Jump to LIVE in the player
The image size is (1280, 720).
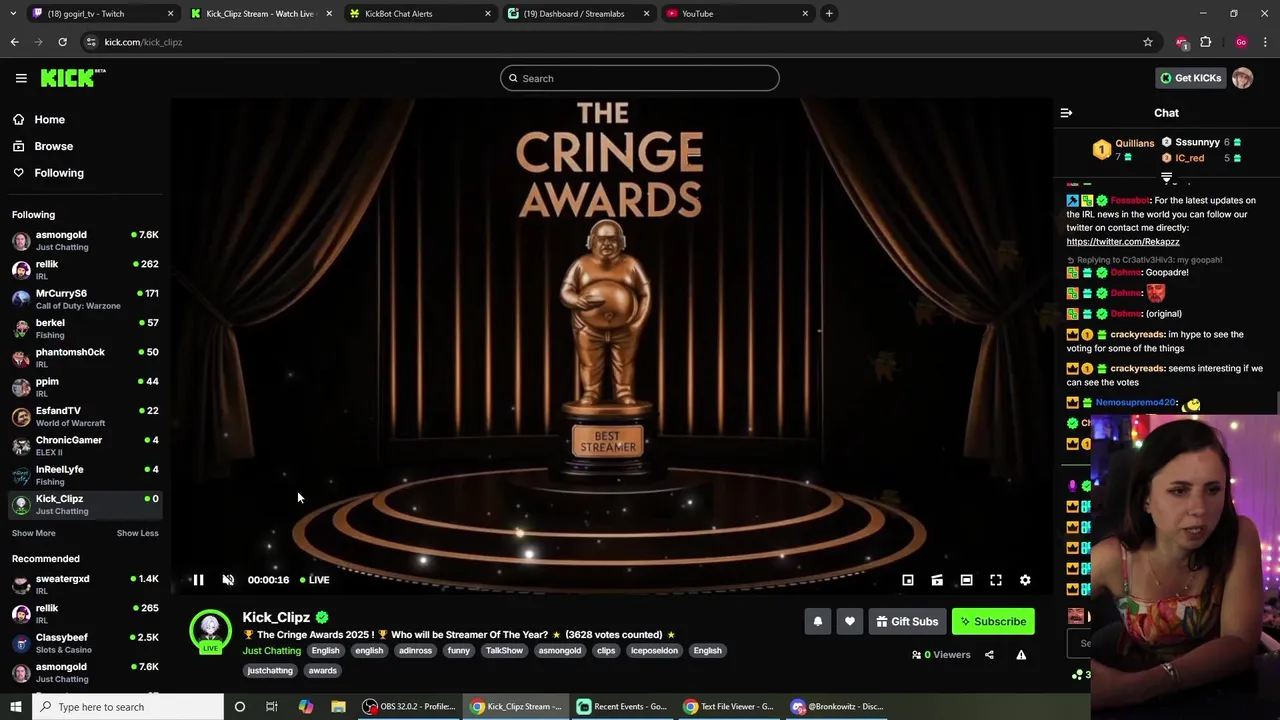pyautogui.click(x=315, y=580)
